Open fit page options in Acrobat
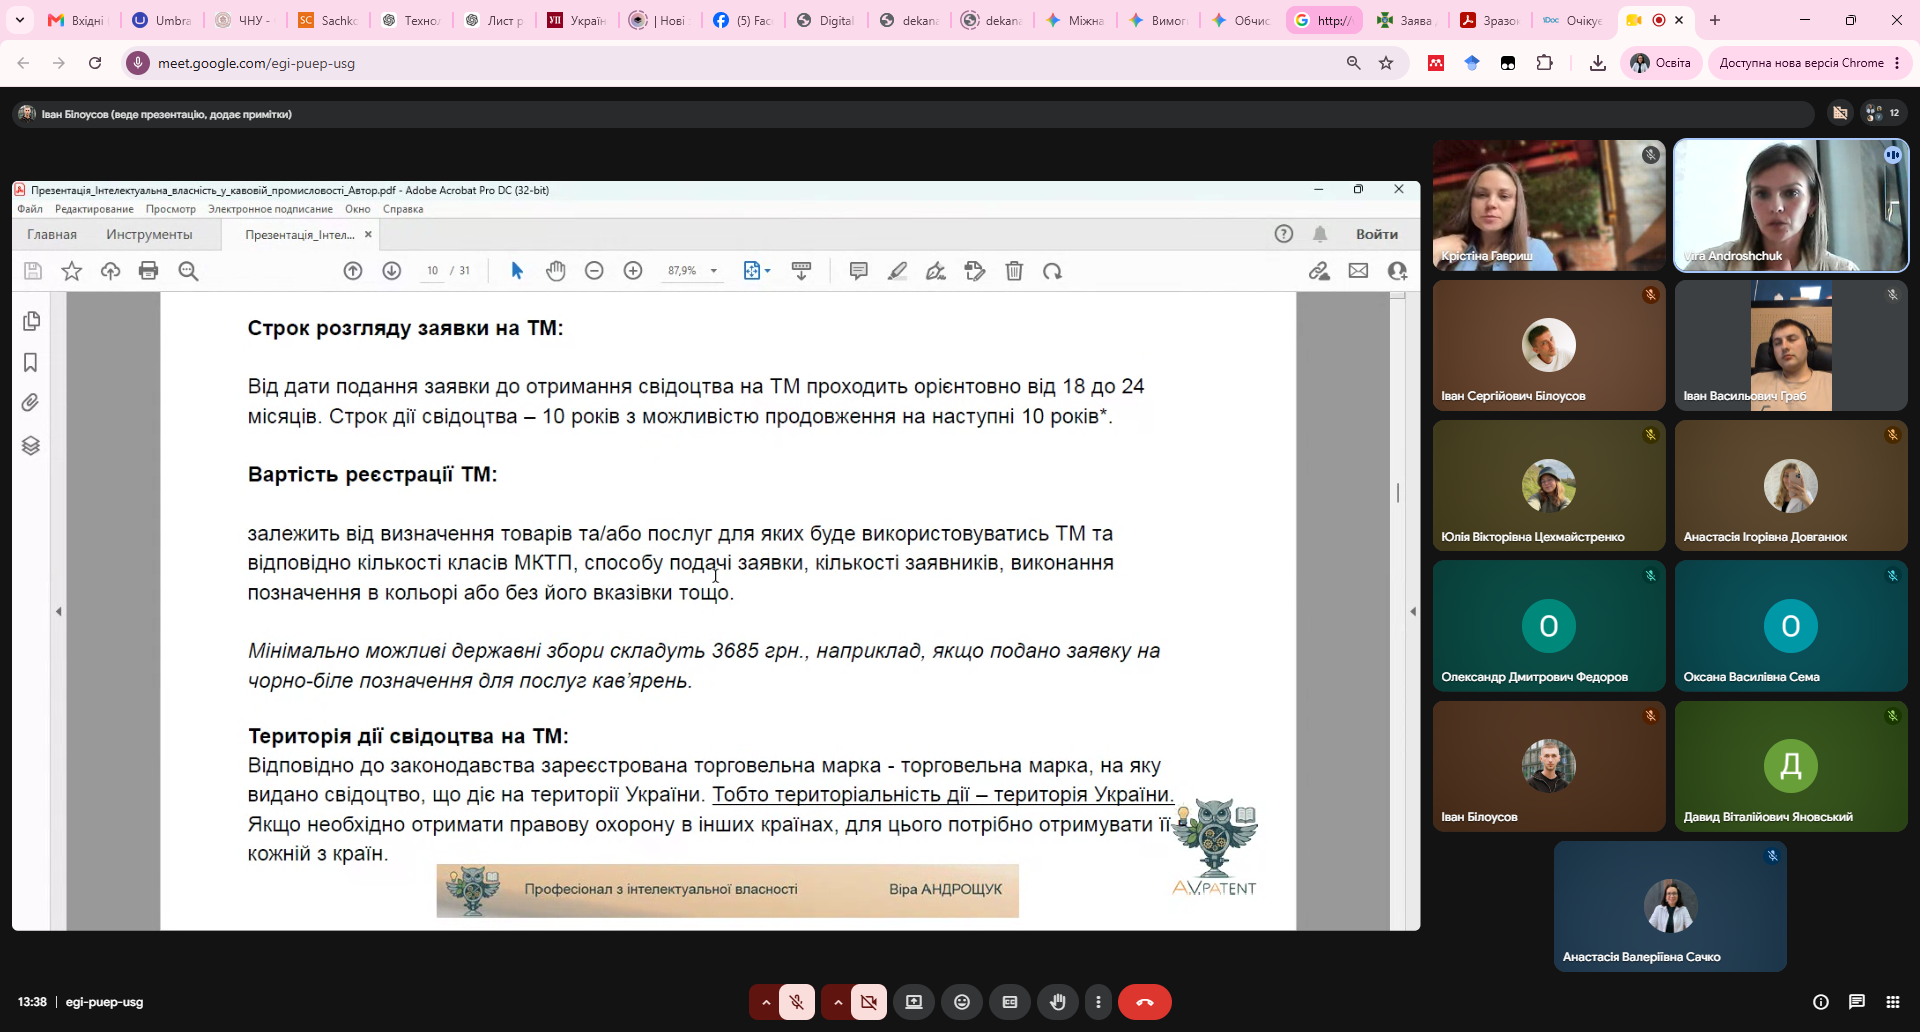The width and height of the screenshot is (1920, 1032). 757,271
